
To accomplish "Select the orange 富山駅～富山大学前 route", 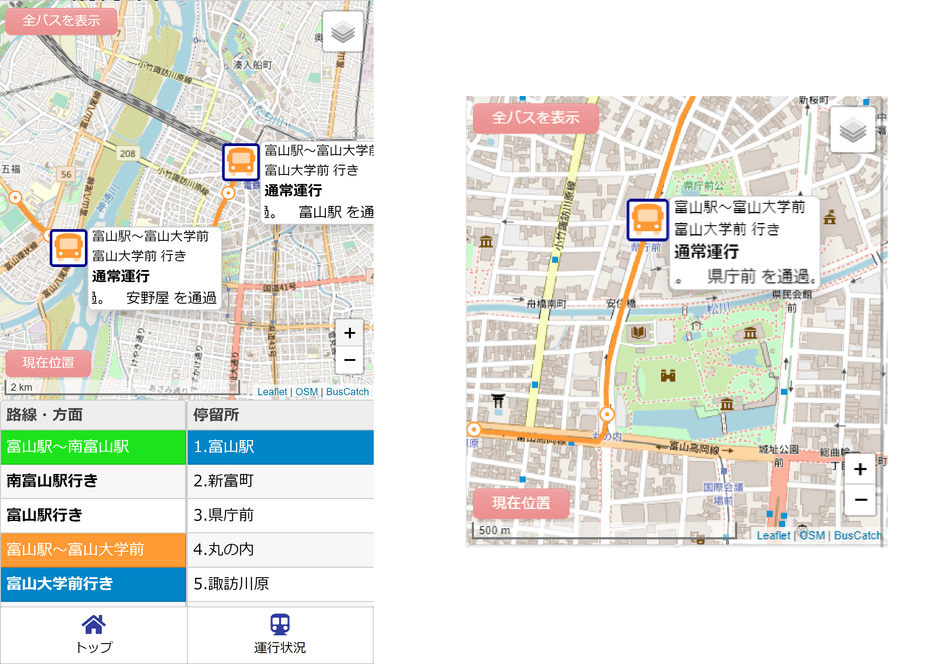I will 93,549.
